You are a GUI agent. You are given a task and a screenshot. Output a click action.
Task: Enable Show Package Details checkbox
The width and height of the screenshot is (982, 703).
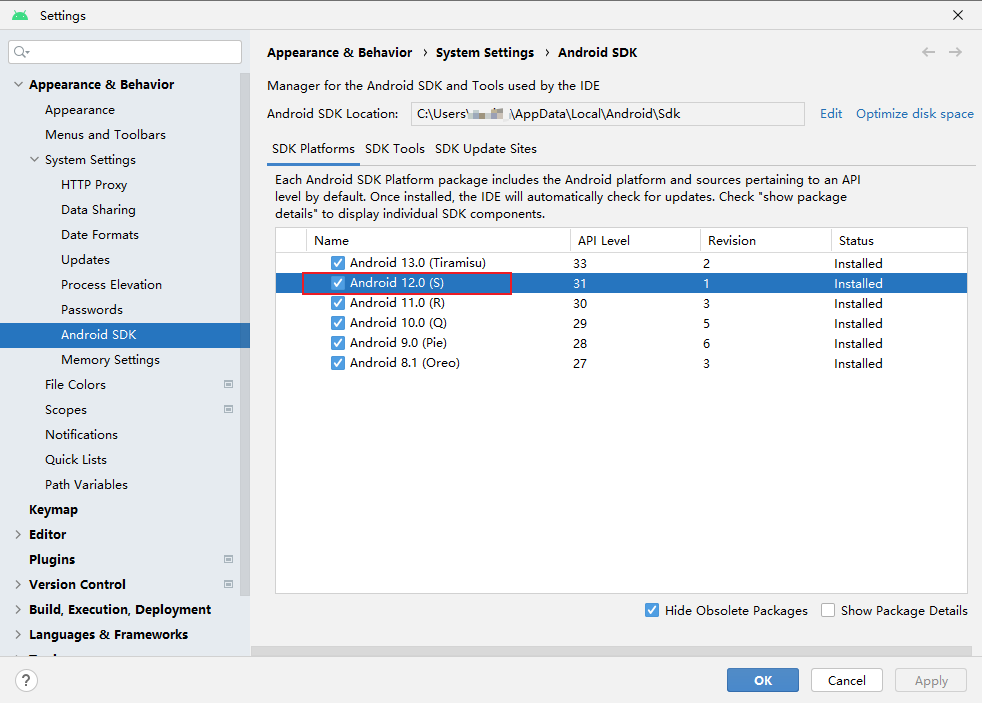(828, 610)
